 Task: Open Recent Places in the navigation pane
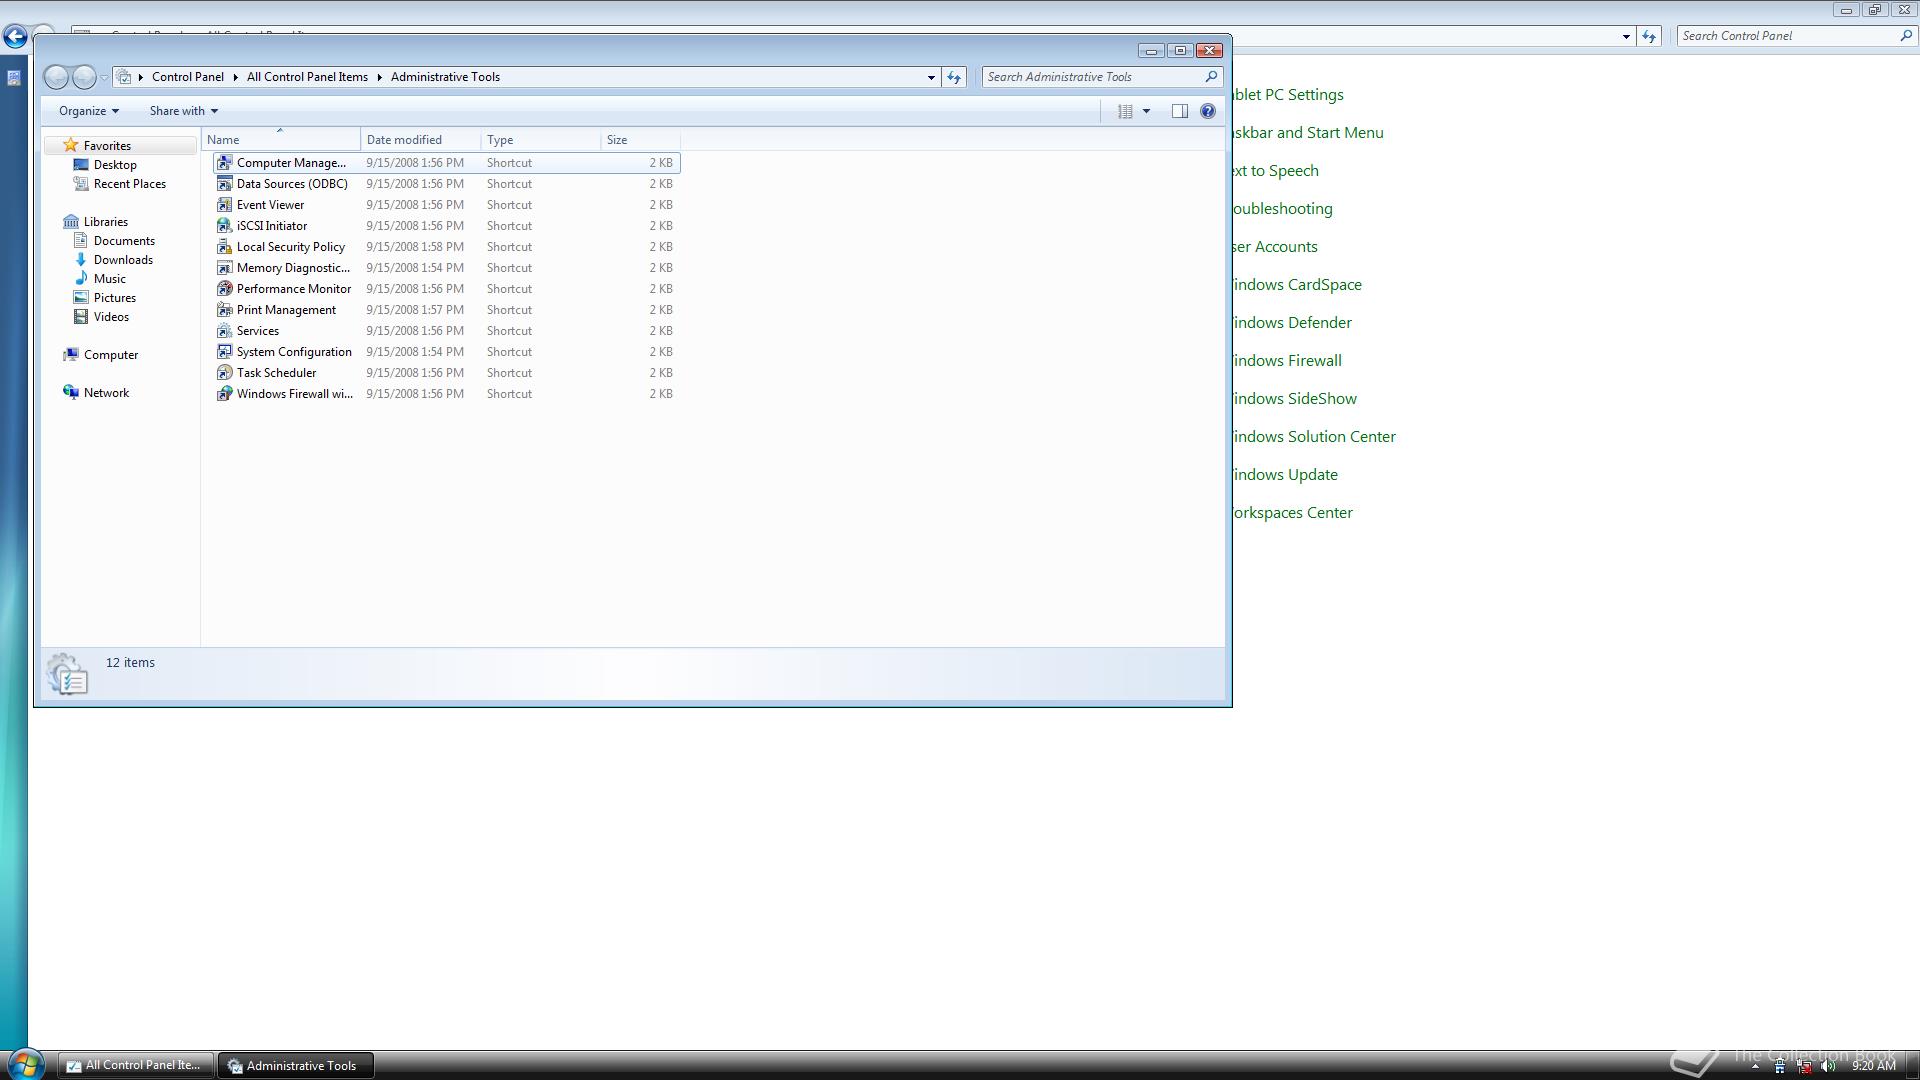(x=129, y=184)
